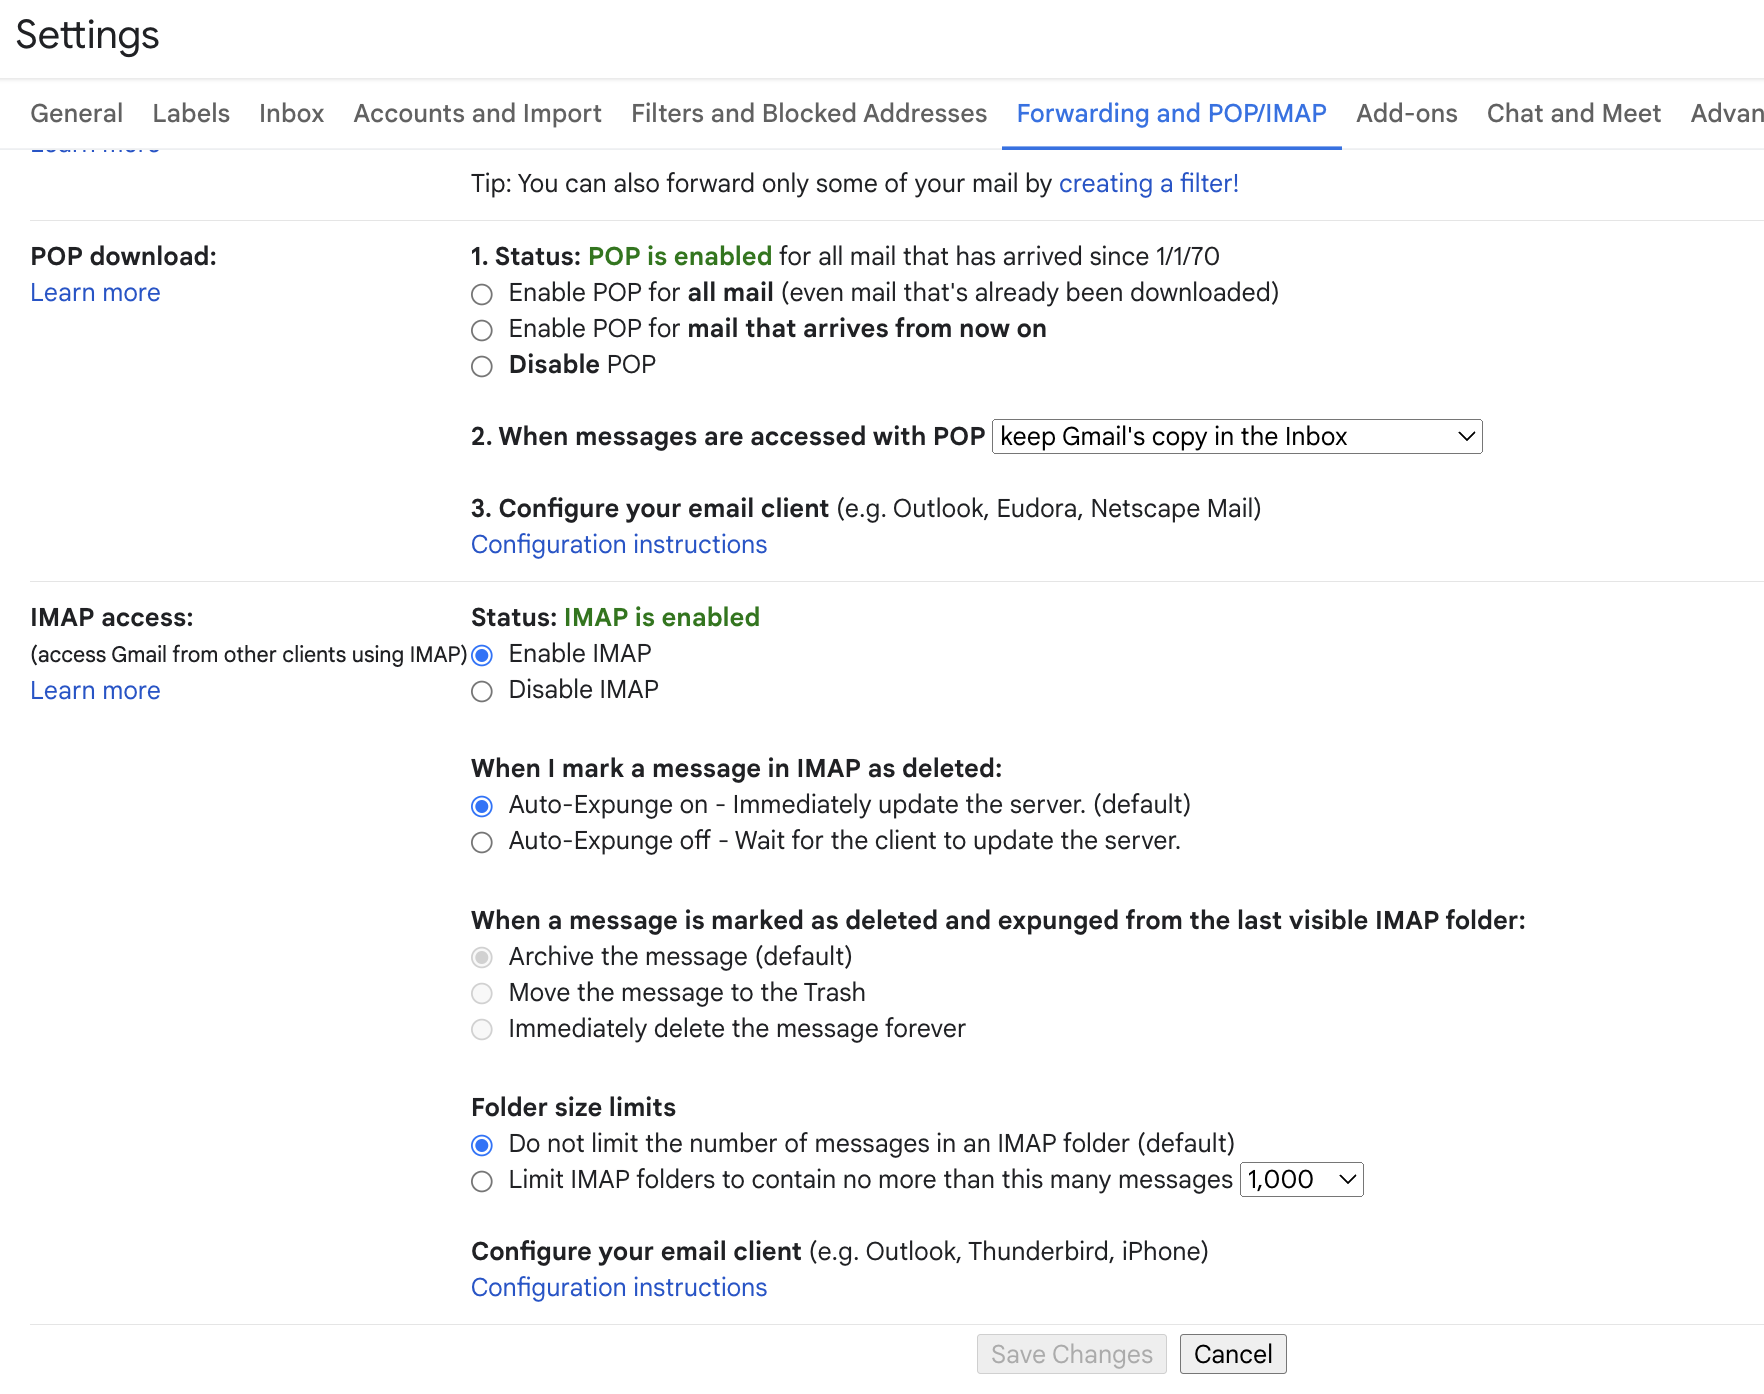Open Accounts and Import tab

click(x=477, y=114)
